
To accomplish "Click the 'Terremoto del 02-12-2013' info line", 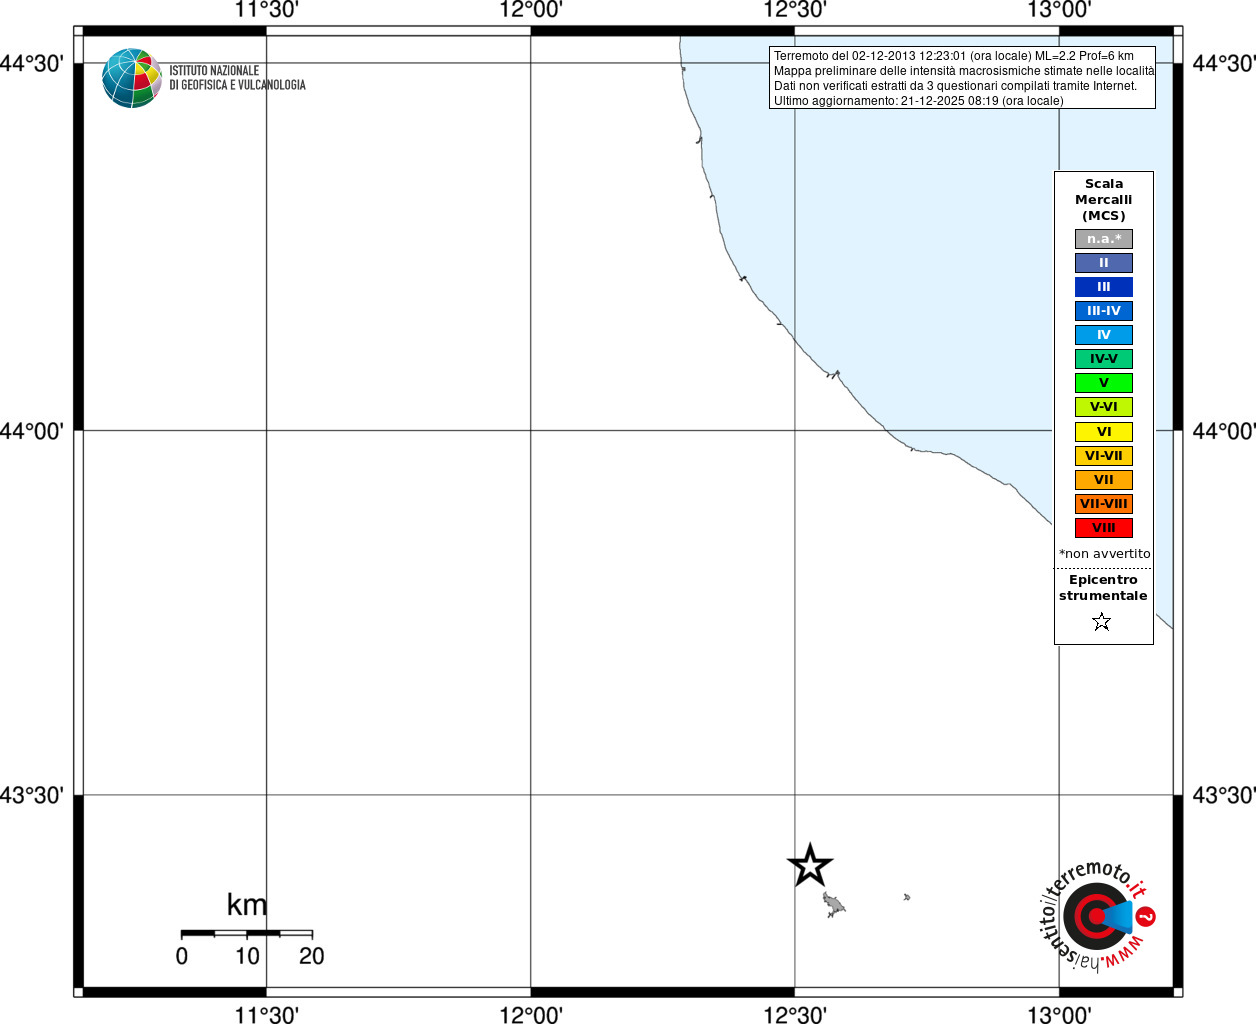I will click(954, 56).
